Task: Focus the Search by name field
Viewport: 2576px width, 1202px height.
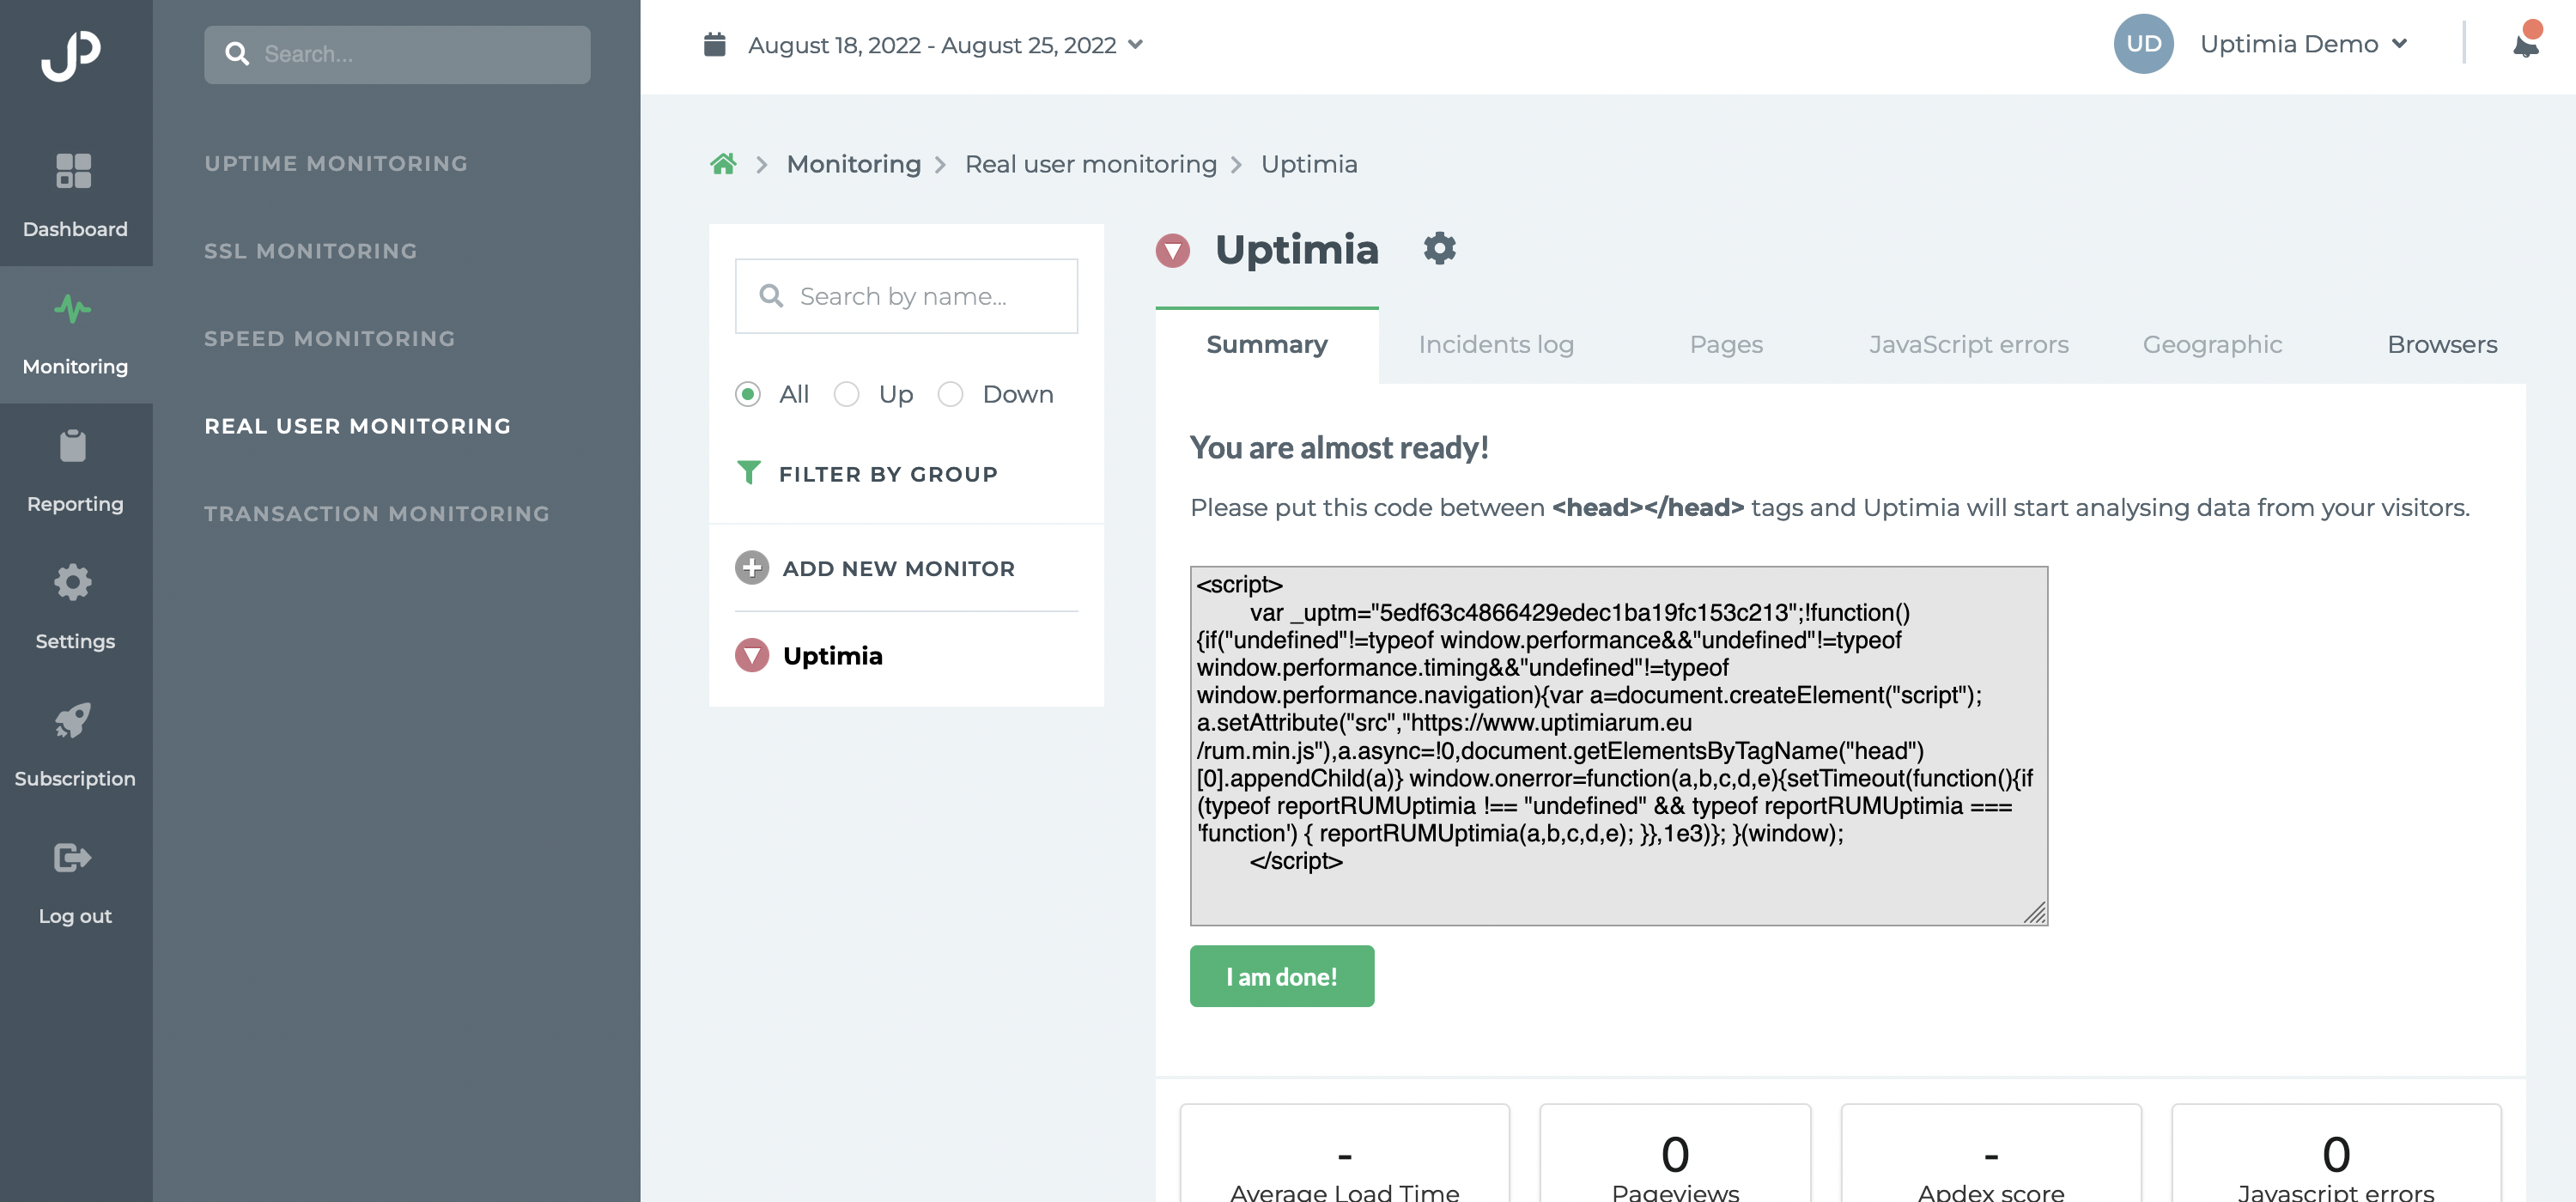Action: (x=905, y=296)
